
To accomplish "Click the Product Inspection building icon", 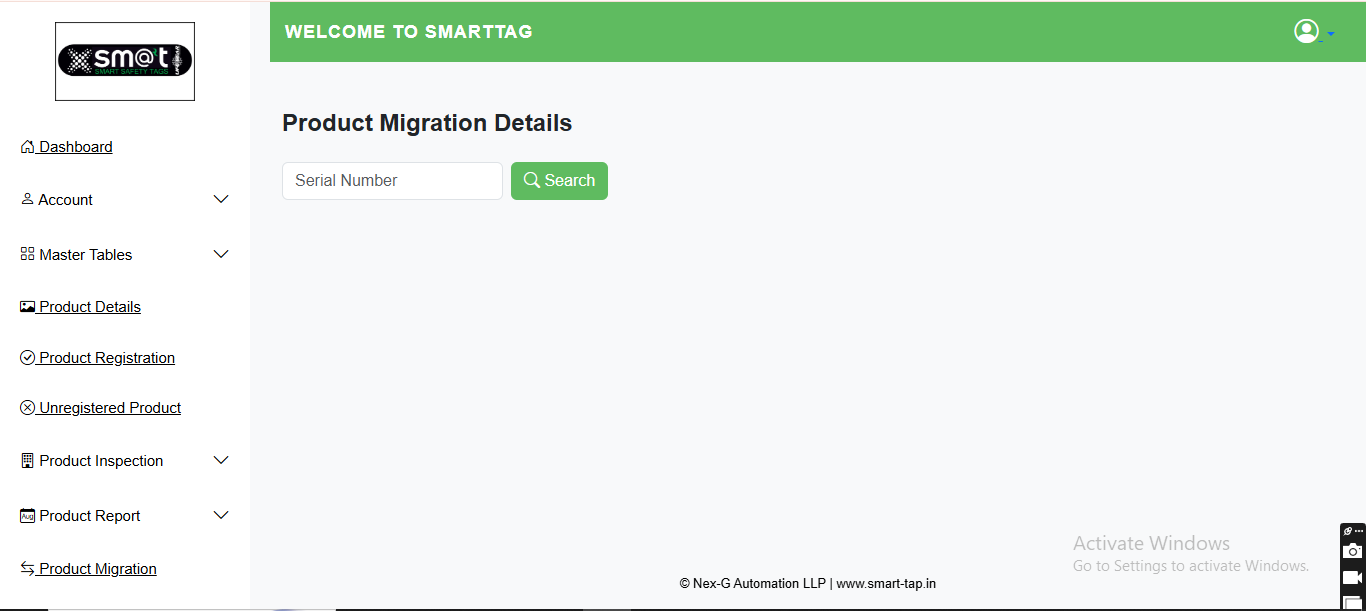I will coord(27,461).
